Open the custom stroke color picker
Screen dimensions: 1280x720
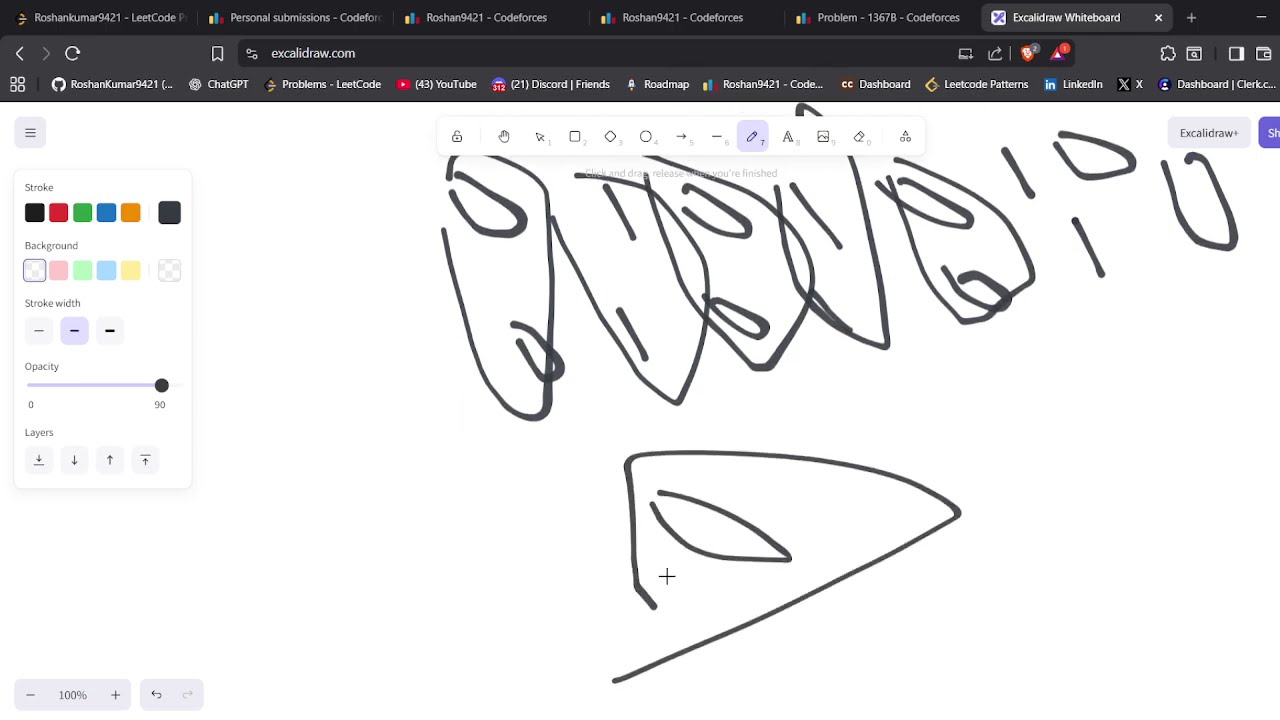click(169, 212)
